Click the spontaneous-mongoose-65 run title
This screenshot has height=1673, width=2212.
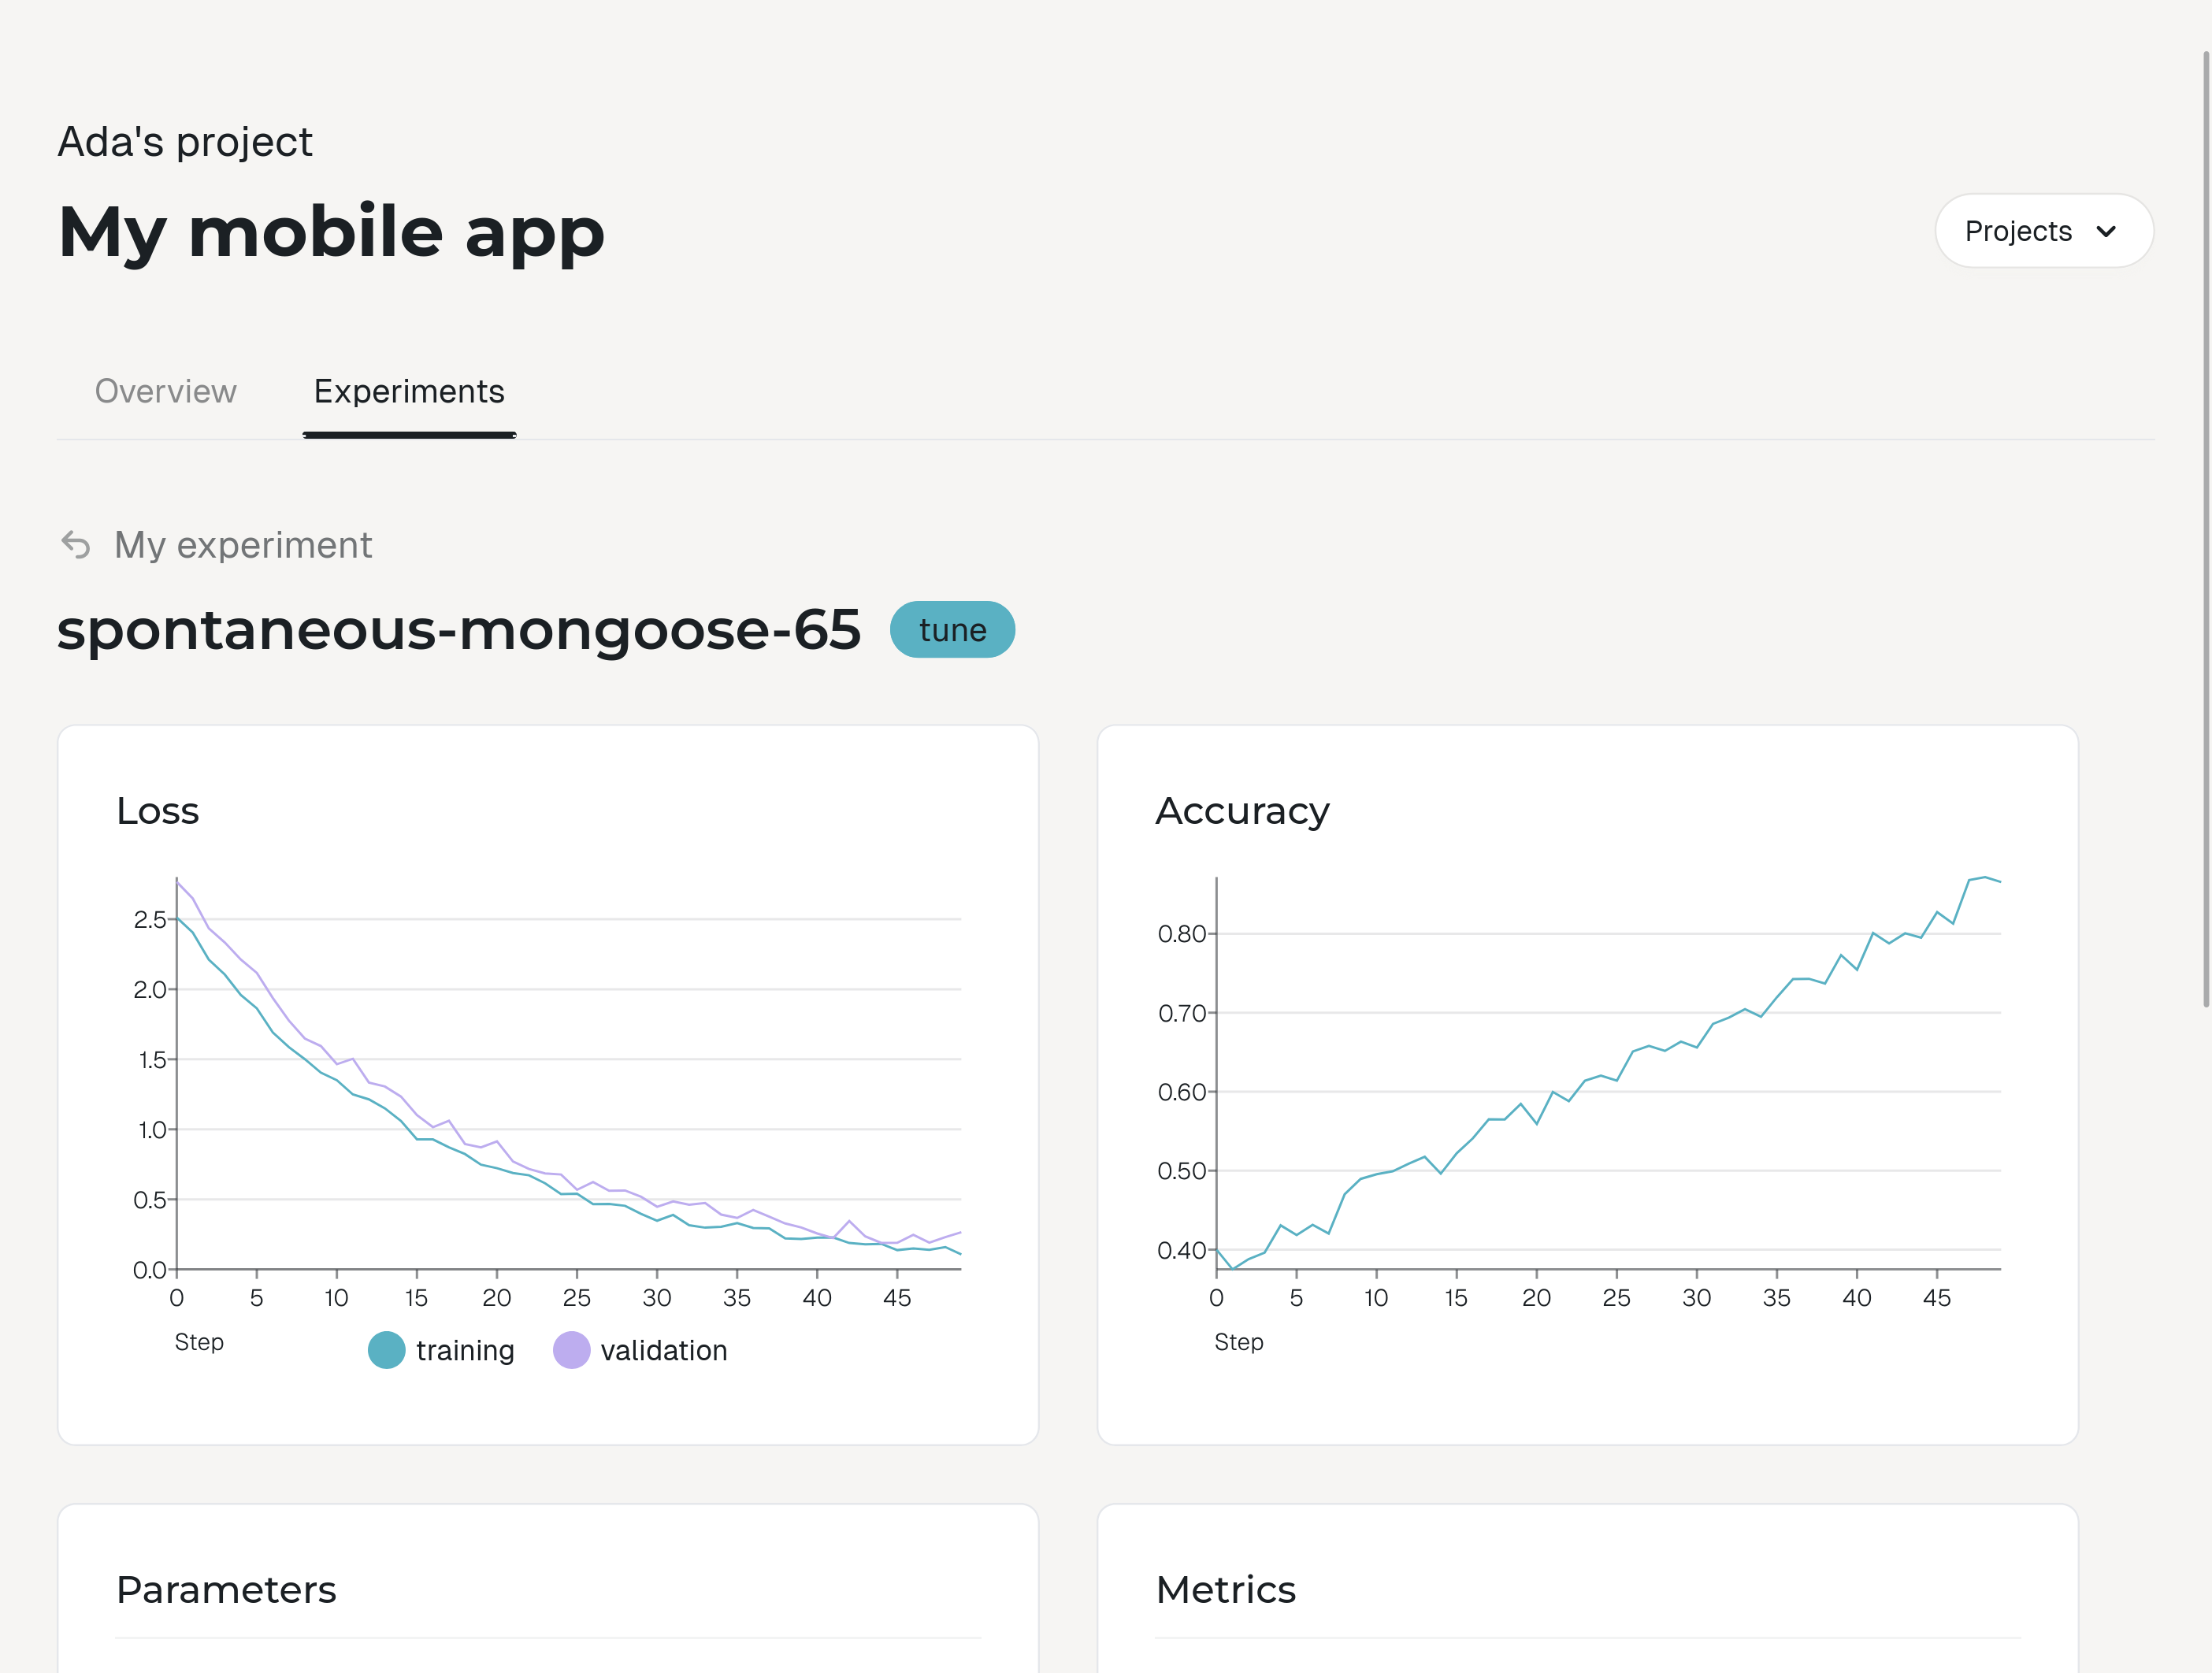[459, 630]
